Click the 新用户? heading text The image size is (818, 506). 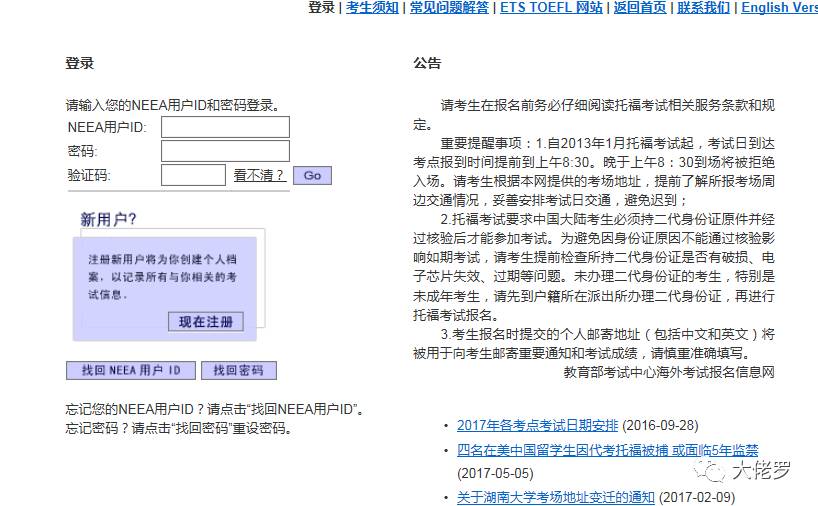108,220
